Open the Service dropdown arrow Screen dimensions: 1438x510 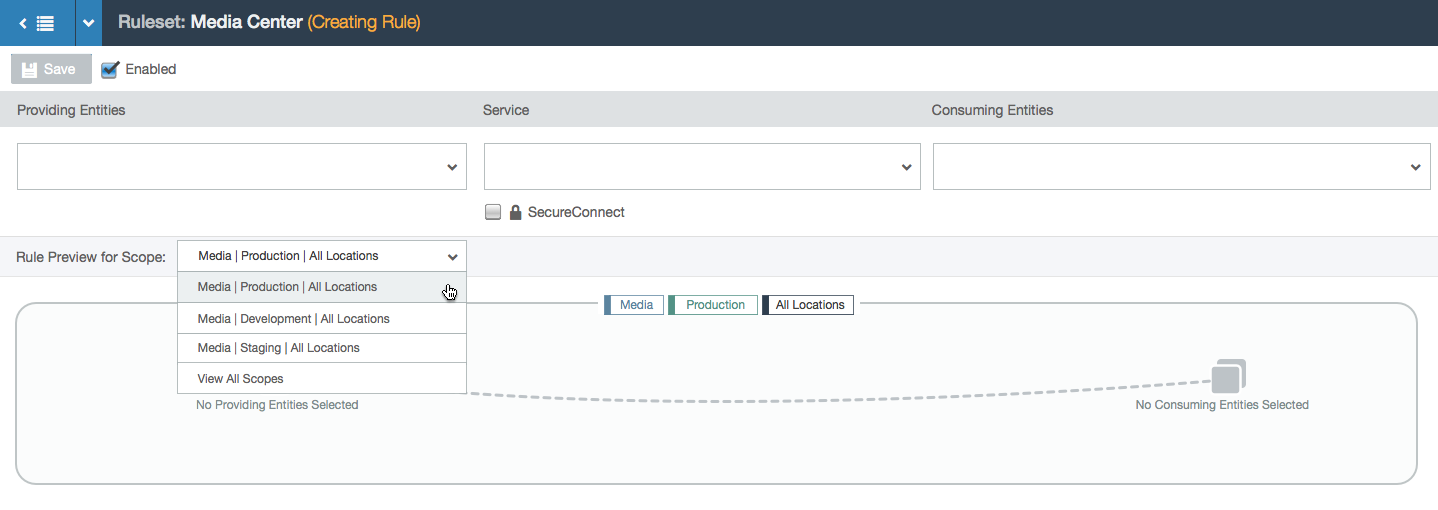point(906,167)
